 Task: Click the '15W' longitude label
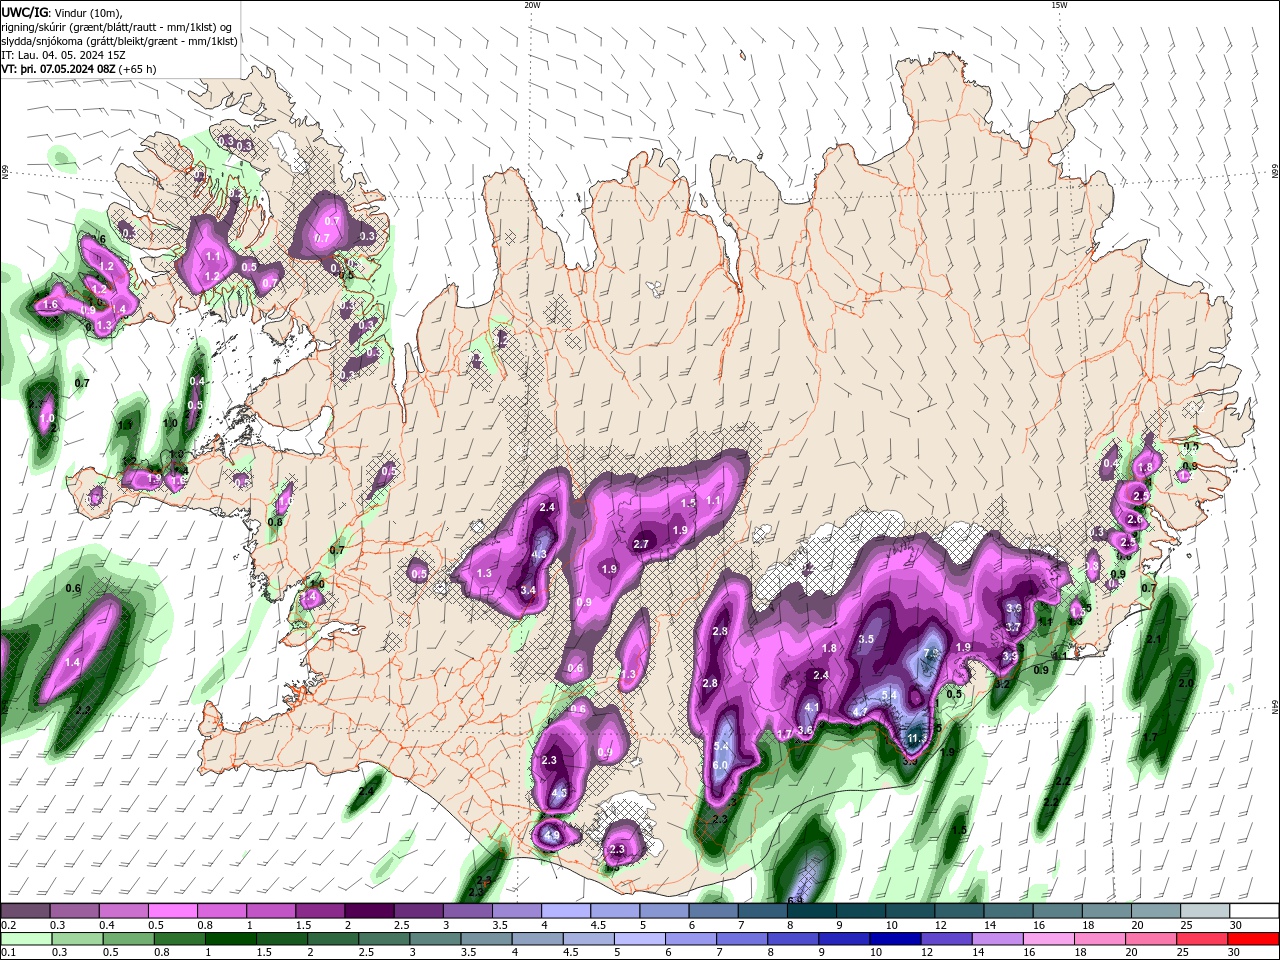coord(1058,5)
